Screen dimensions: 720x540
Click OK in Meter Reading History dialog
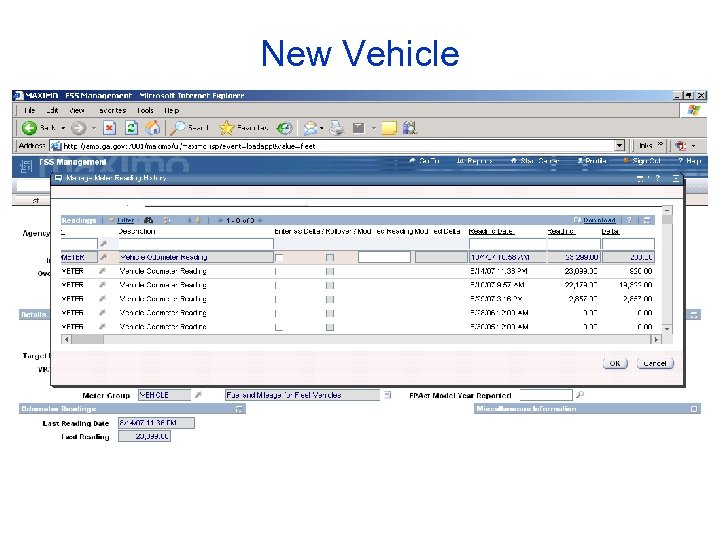click(x=615, y=363)
